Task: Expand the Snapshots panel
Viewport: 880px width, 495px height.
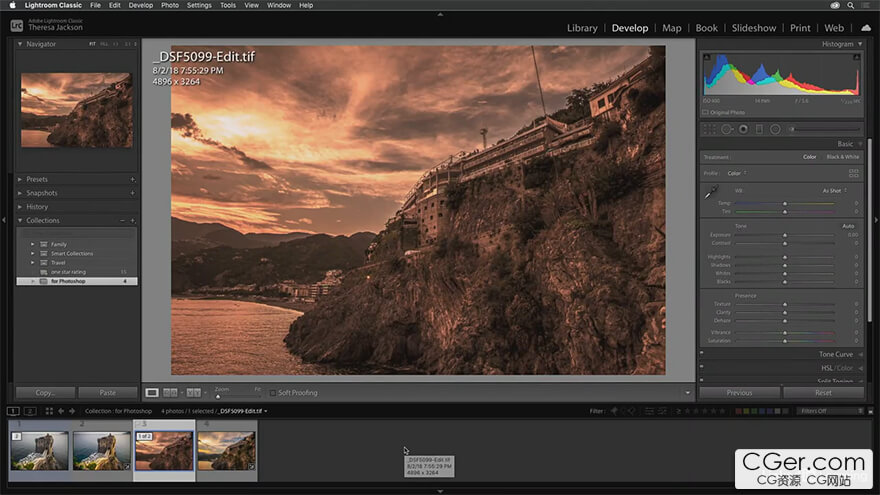Action: point(20,192)
